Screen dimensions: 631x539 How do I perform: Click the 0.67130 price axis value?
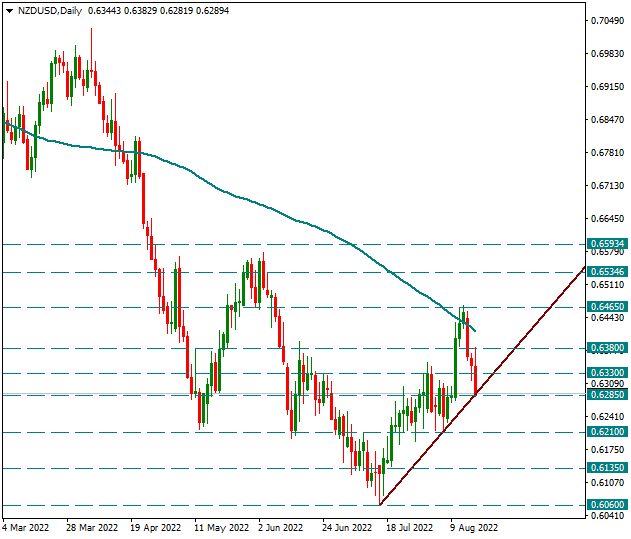tap(607, 186)
